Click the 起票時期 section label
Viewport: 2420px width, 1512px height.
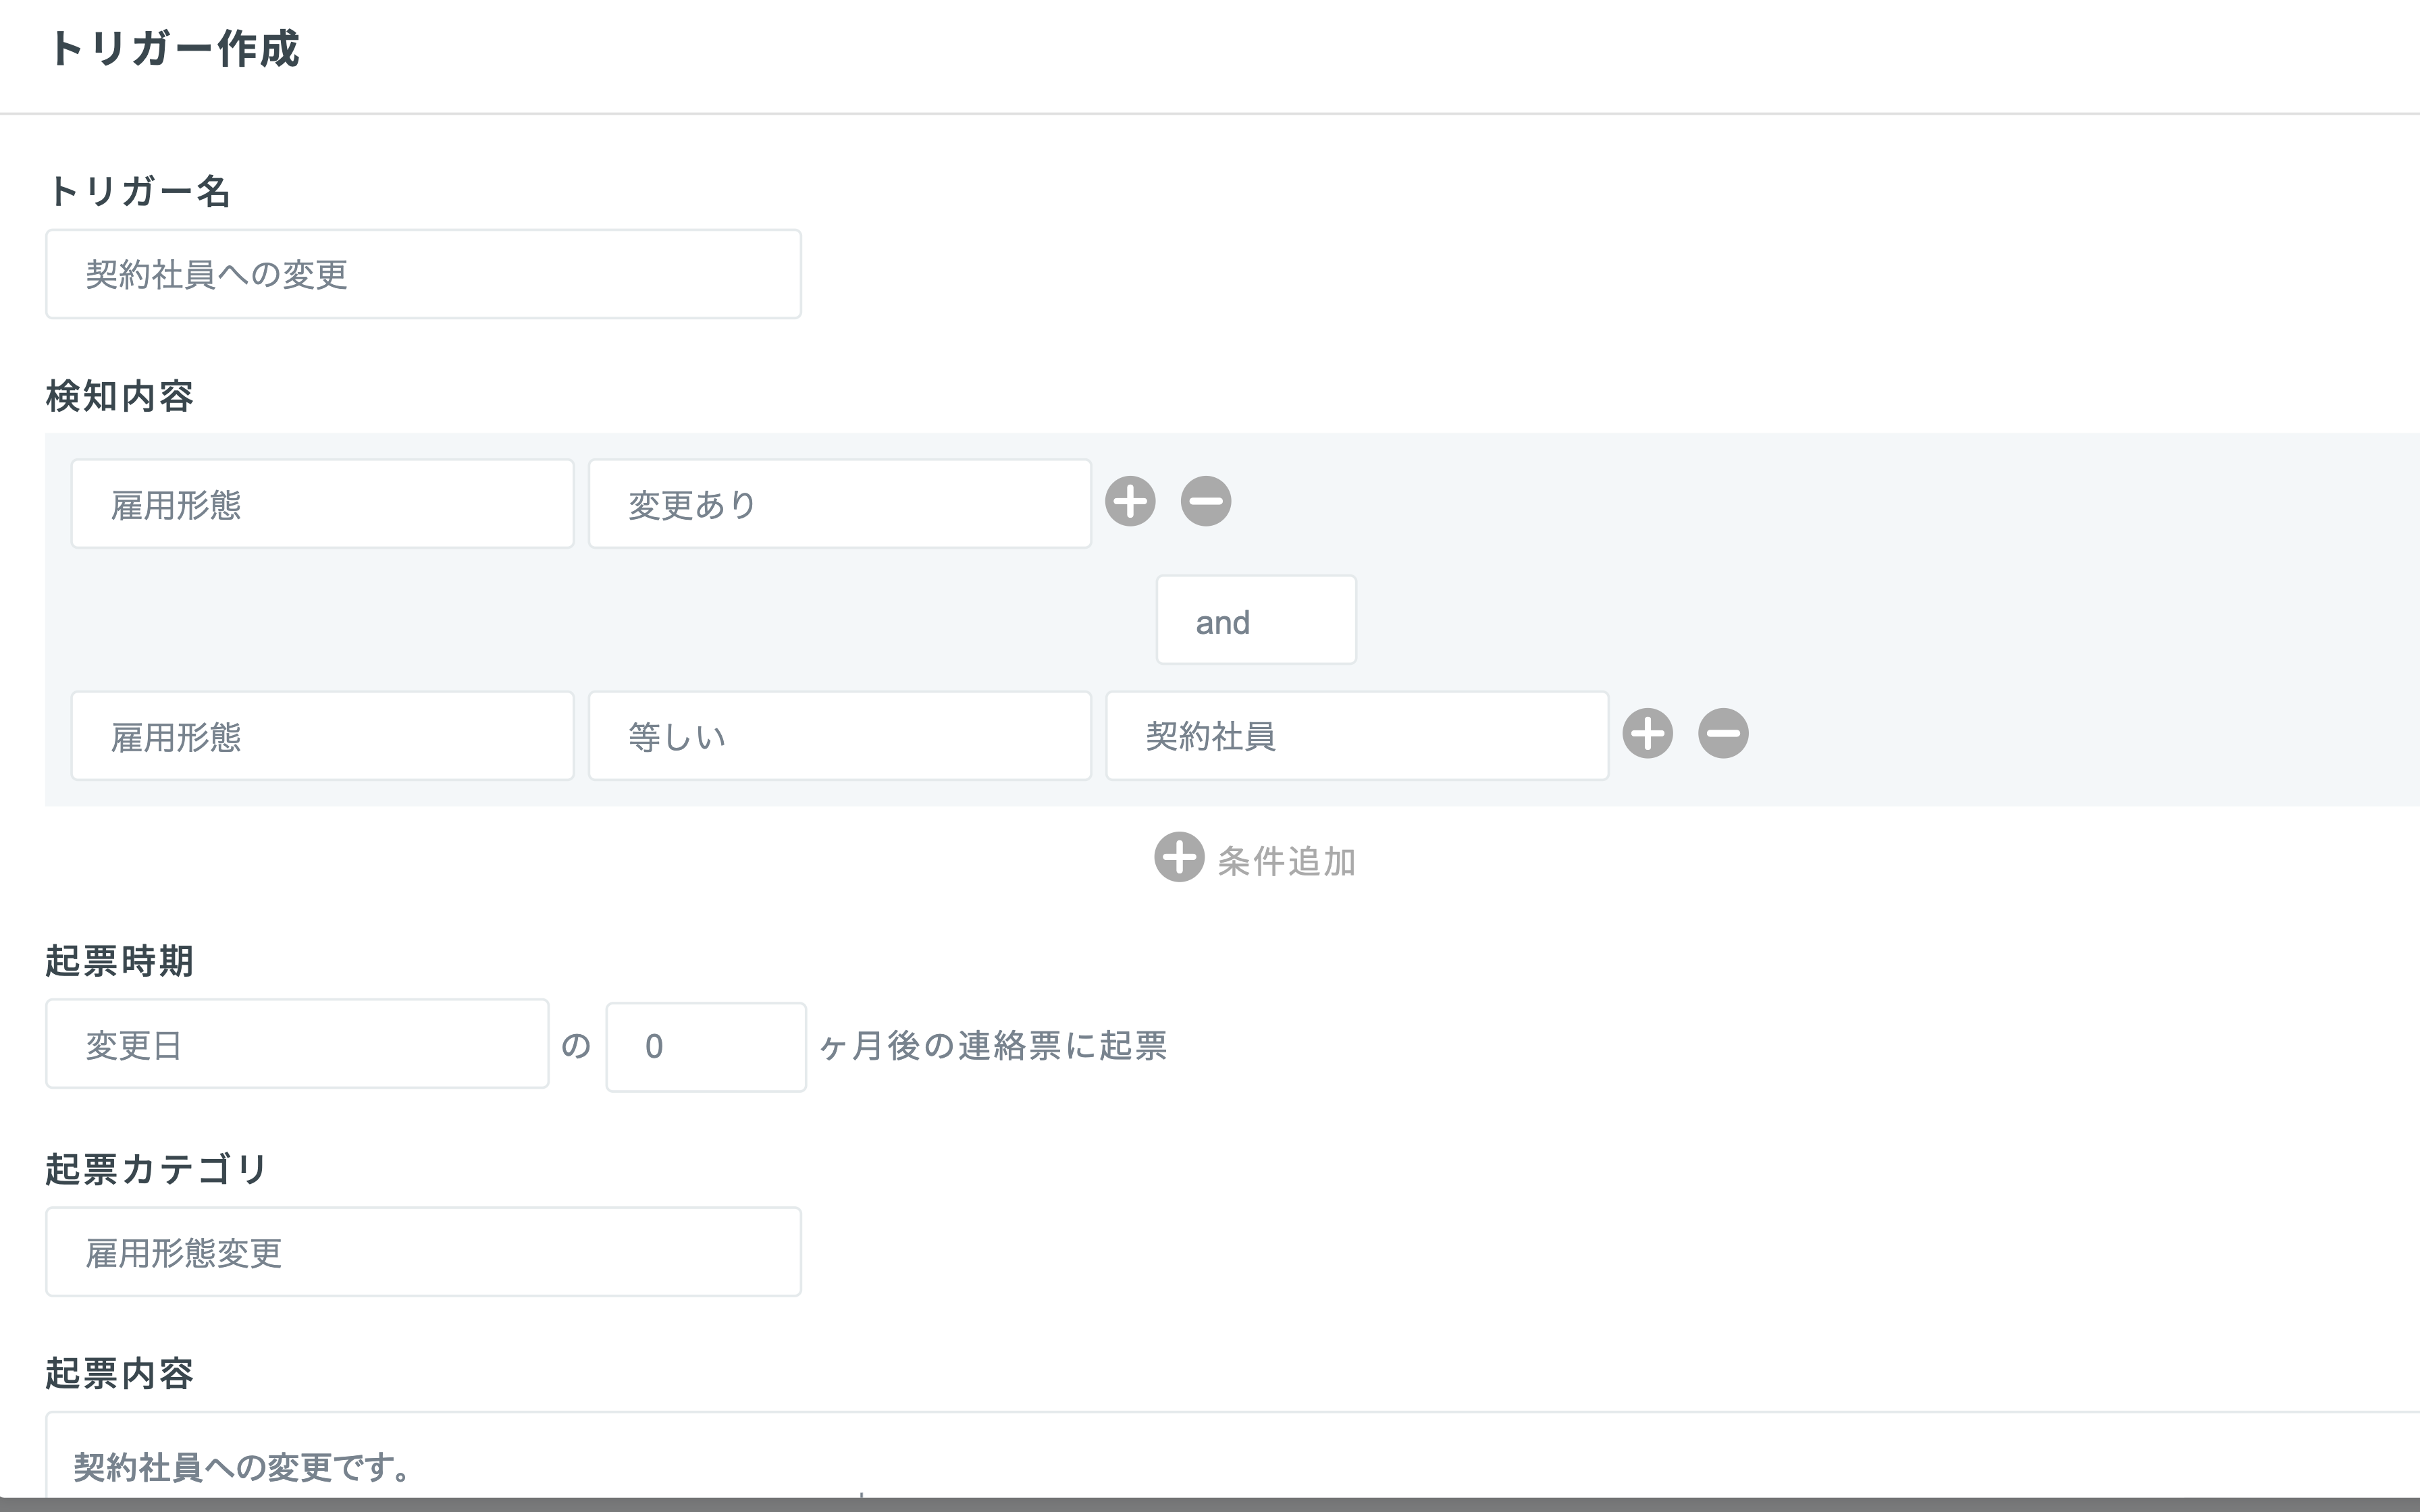coord(120,961)
